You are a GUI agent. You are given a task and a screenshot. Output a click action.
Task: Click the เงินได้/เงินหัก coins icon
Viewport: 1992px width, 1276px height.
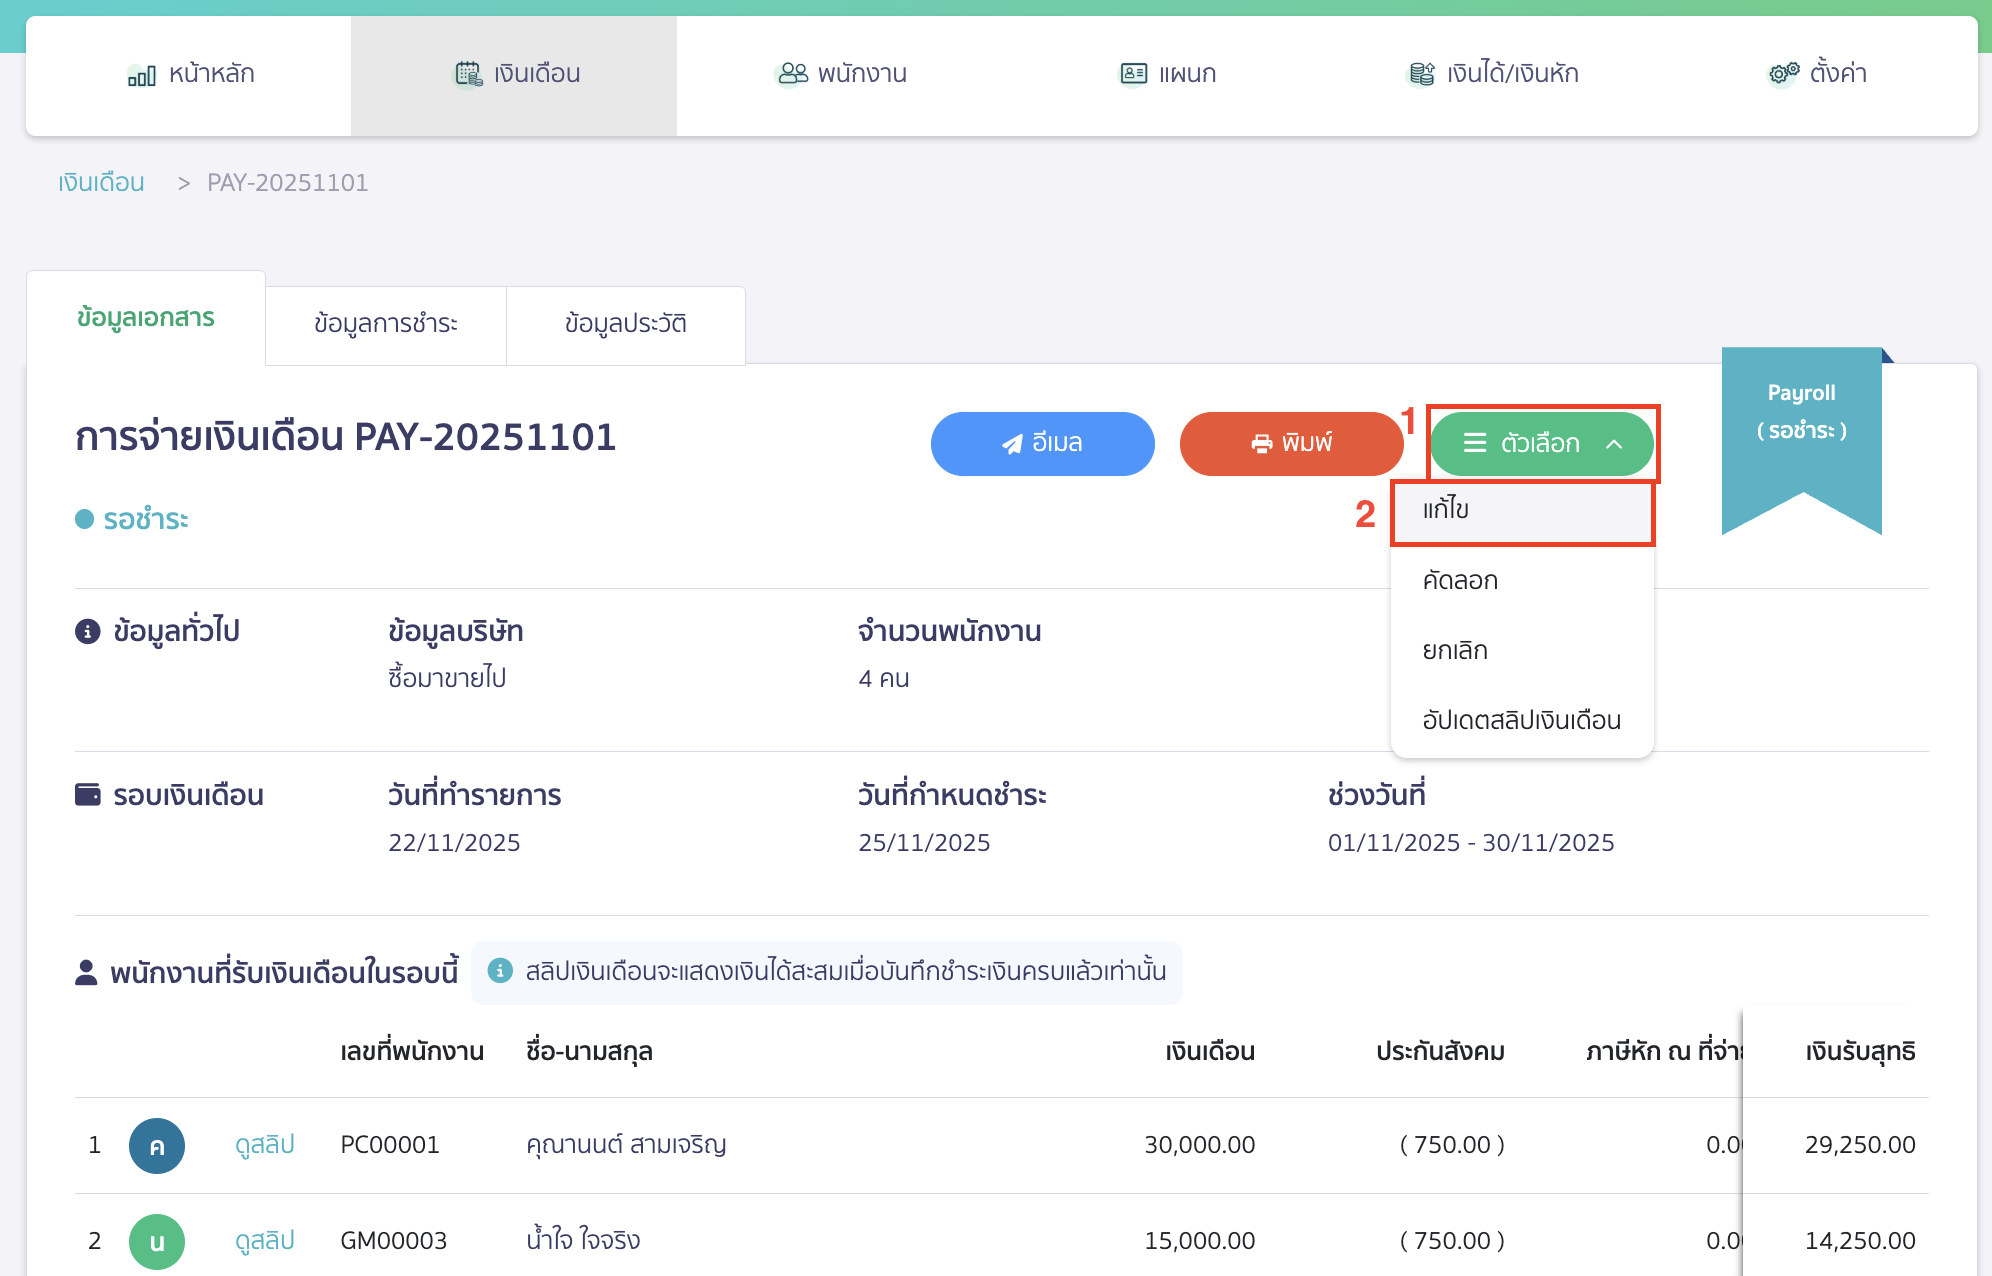click(x=1421, y=74)
